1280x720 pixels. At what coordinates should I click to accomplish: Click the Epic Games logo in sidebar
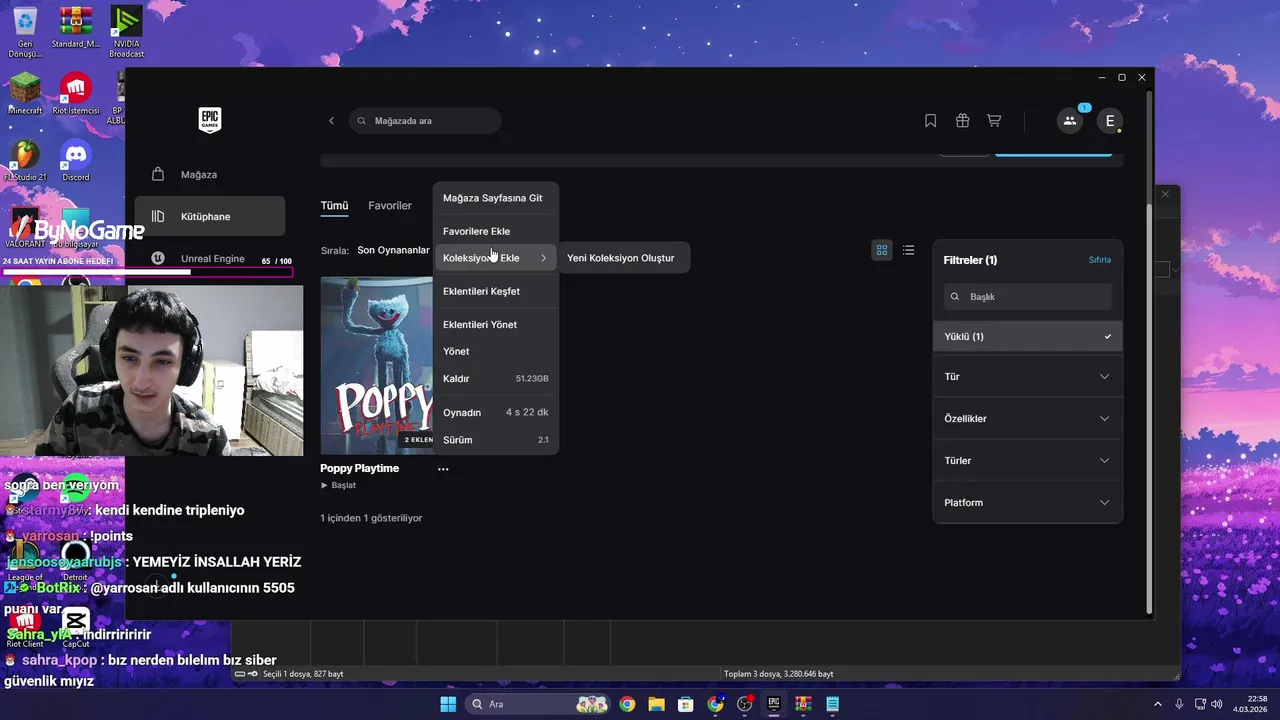209,120
